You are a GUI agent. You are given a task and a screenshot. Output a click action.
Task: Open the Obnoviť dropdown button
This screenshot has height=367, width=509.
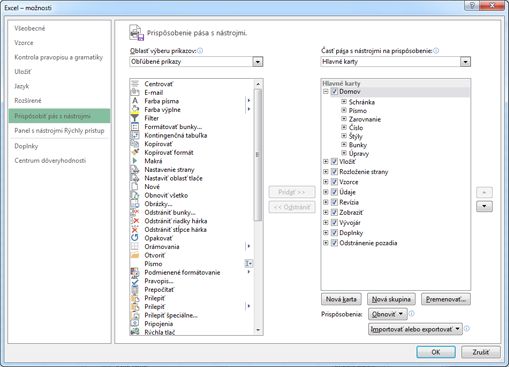388,314
